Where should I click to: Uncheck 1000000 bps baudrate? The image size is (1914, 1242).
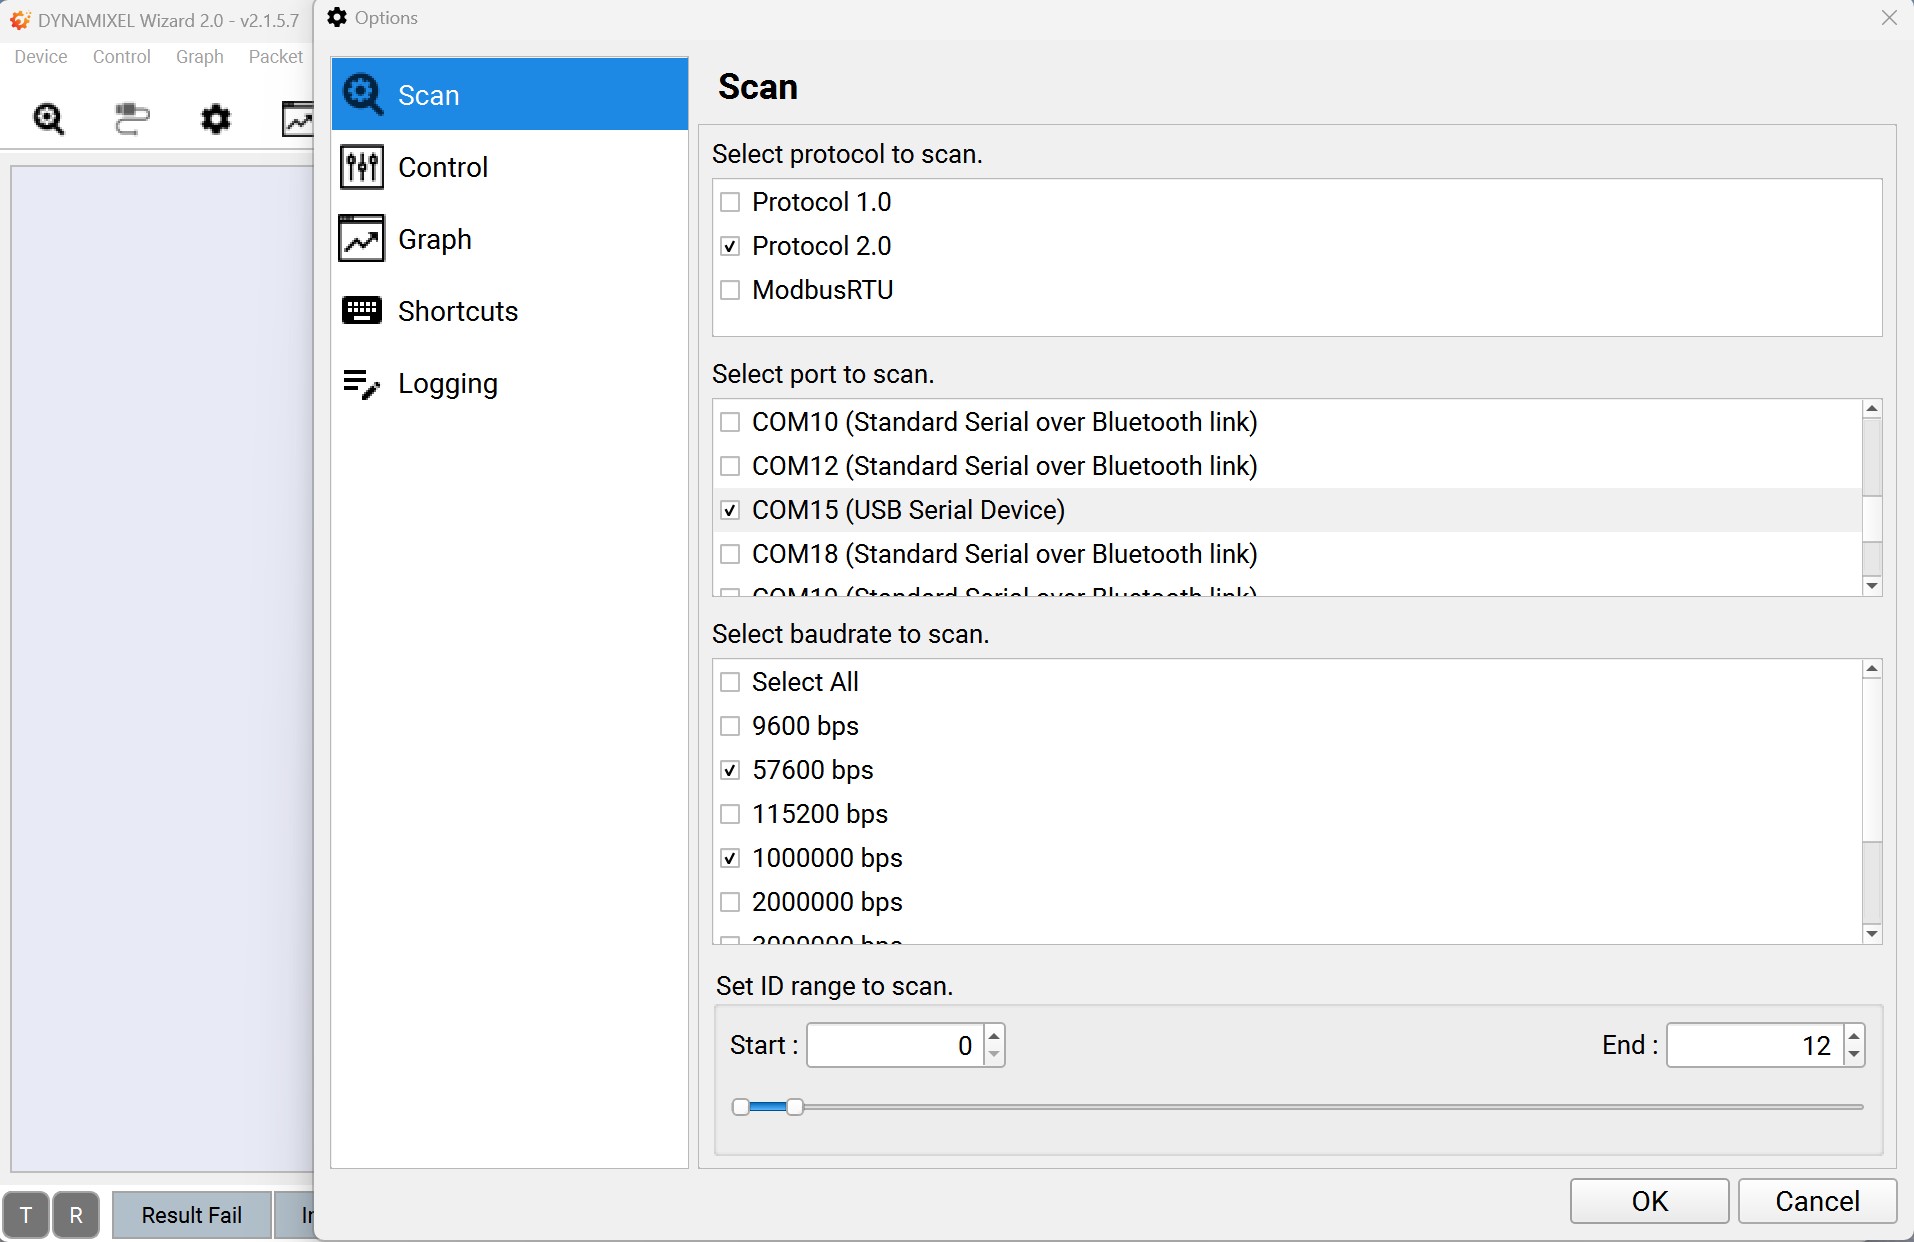point(730,858)
